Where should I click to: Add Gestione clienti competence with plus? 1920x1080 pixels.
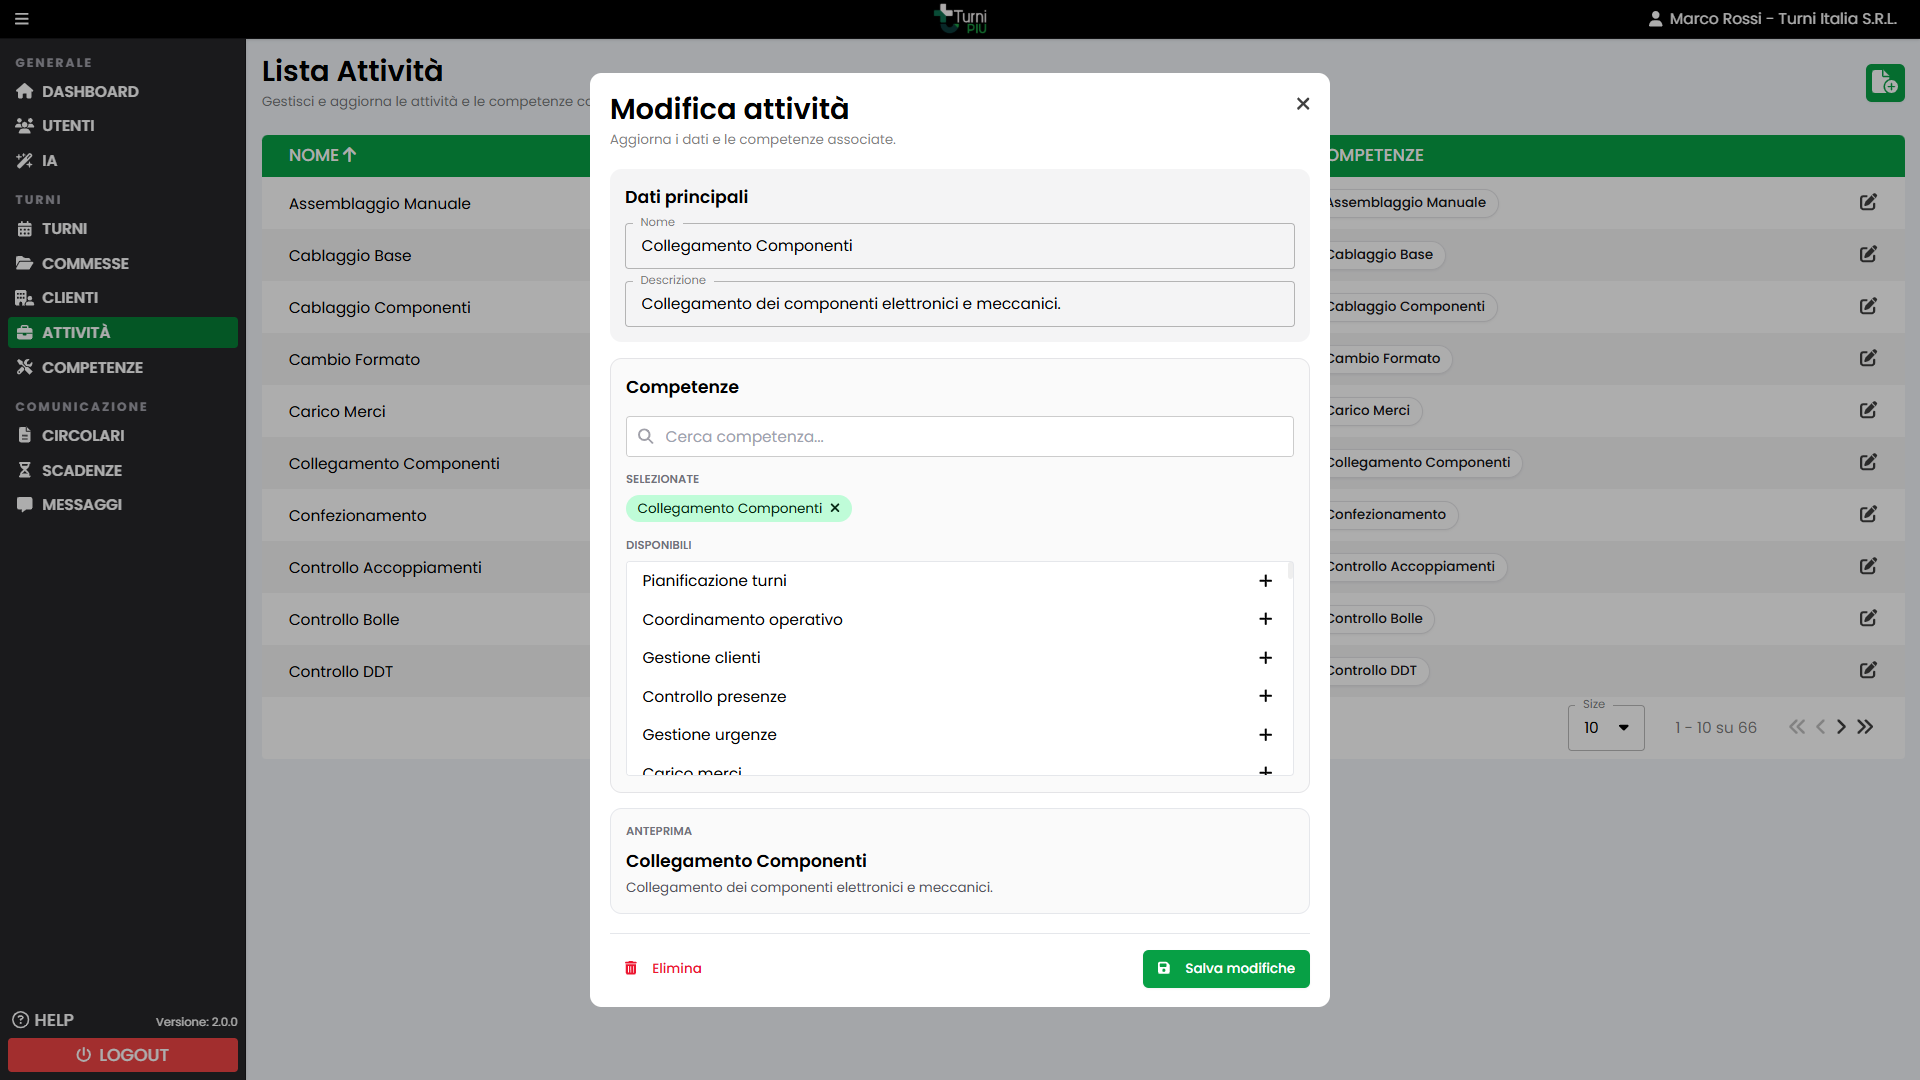pos(1265,658)
